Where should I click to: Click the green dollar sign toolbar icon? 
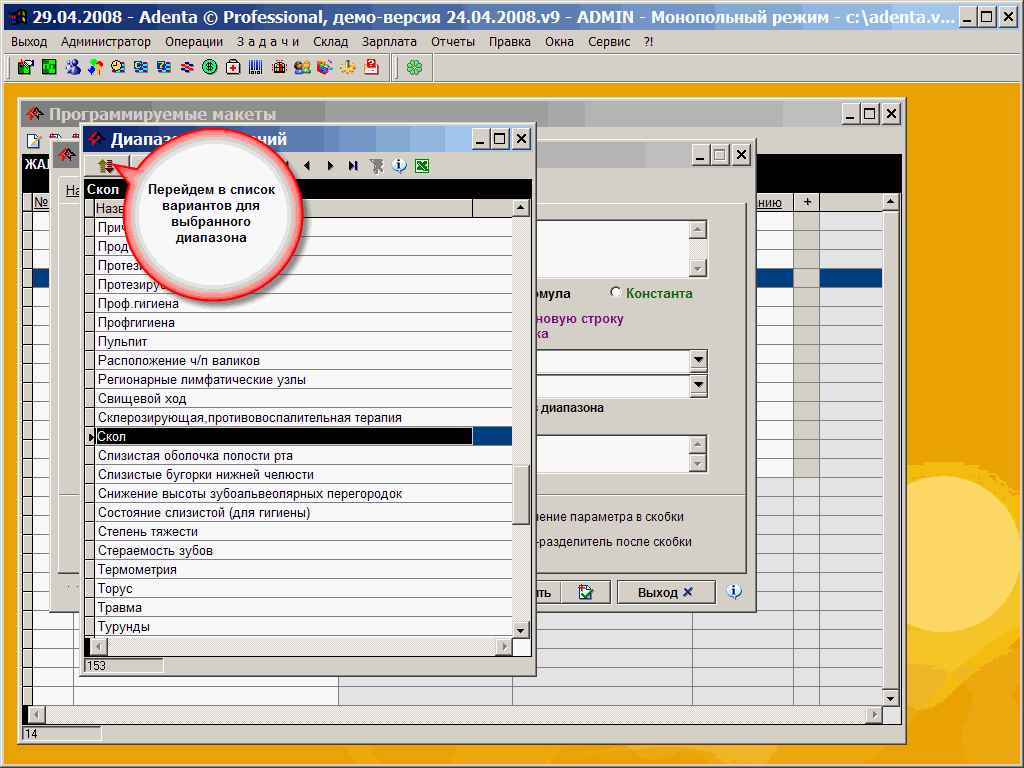pos(210,68)
